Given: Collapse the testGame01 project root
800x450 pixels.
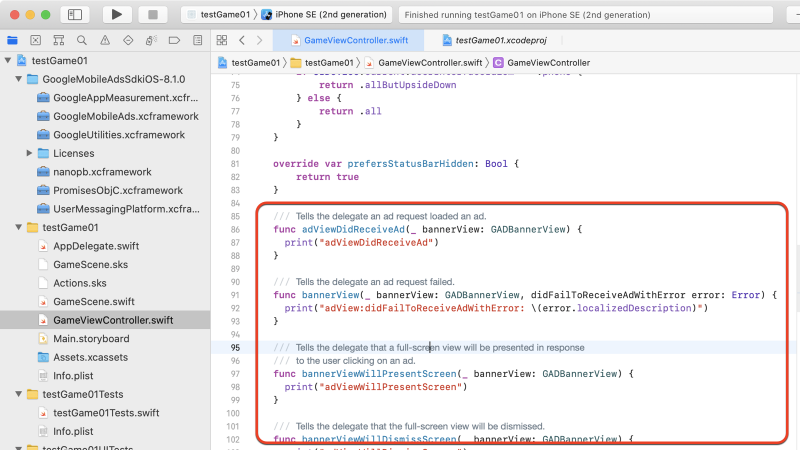Looking at the screenshot, I should 8,60.
